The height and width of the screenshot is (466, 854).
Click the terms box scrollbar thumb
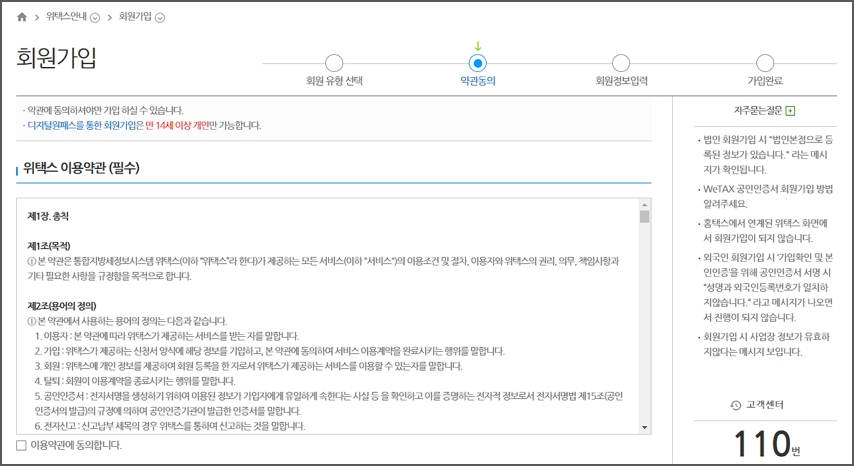click(645, 217)
